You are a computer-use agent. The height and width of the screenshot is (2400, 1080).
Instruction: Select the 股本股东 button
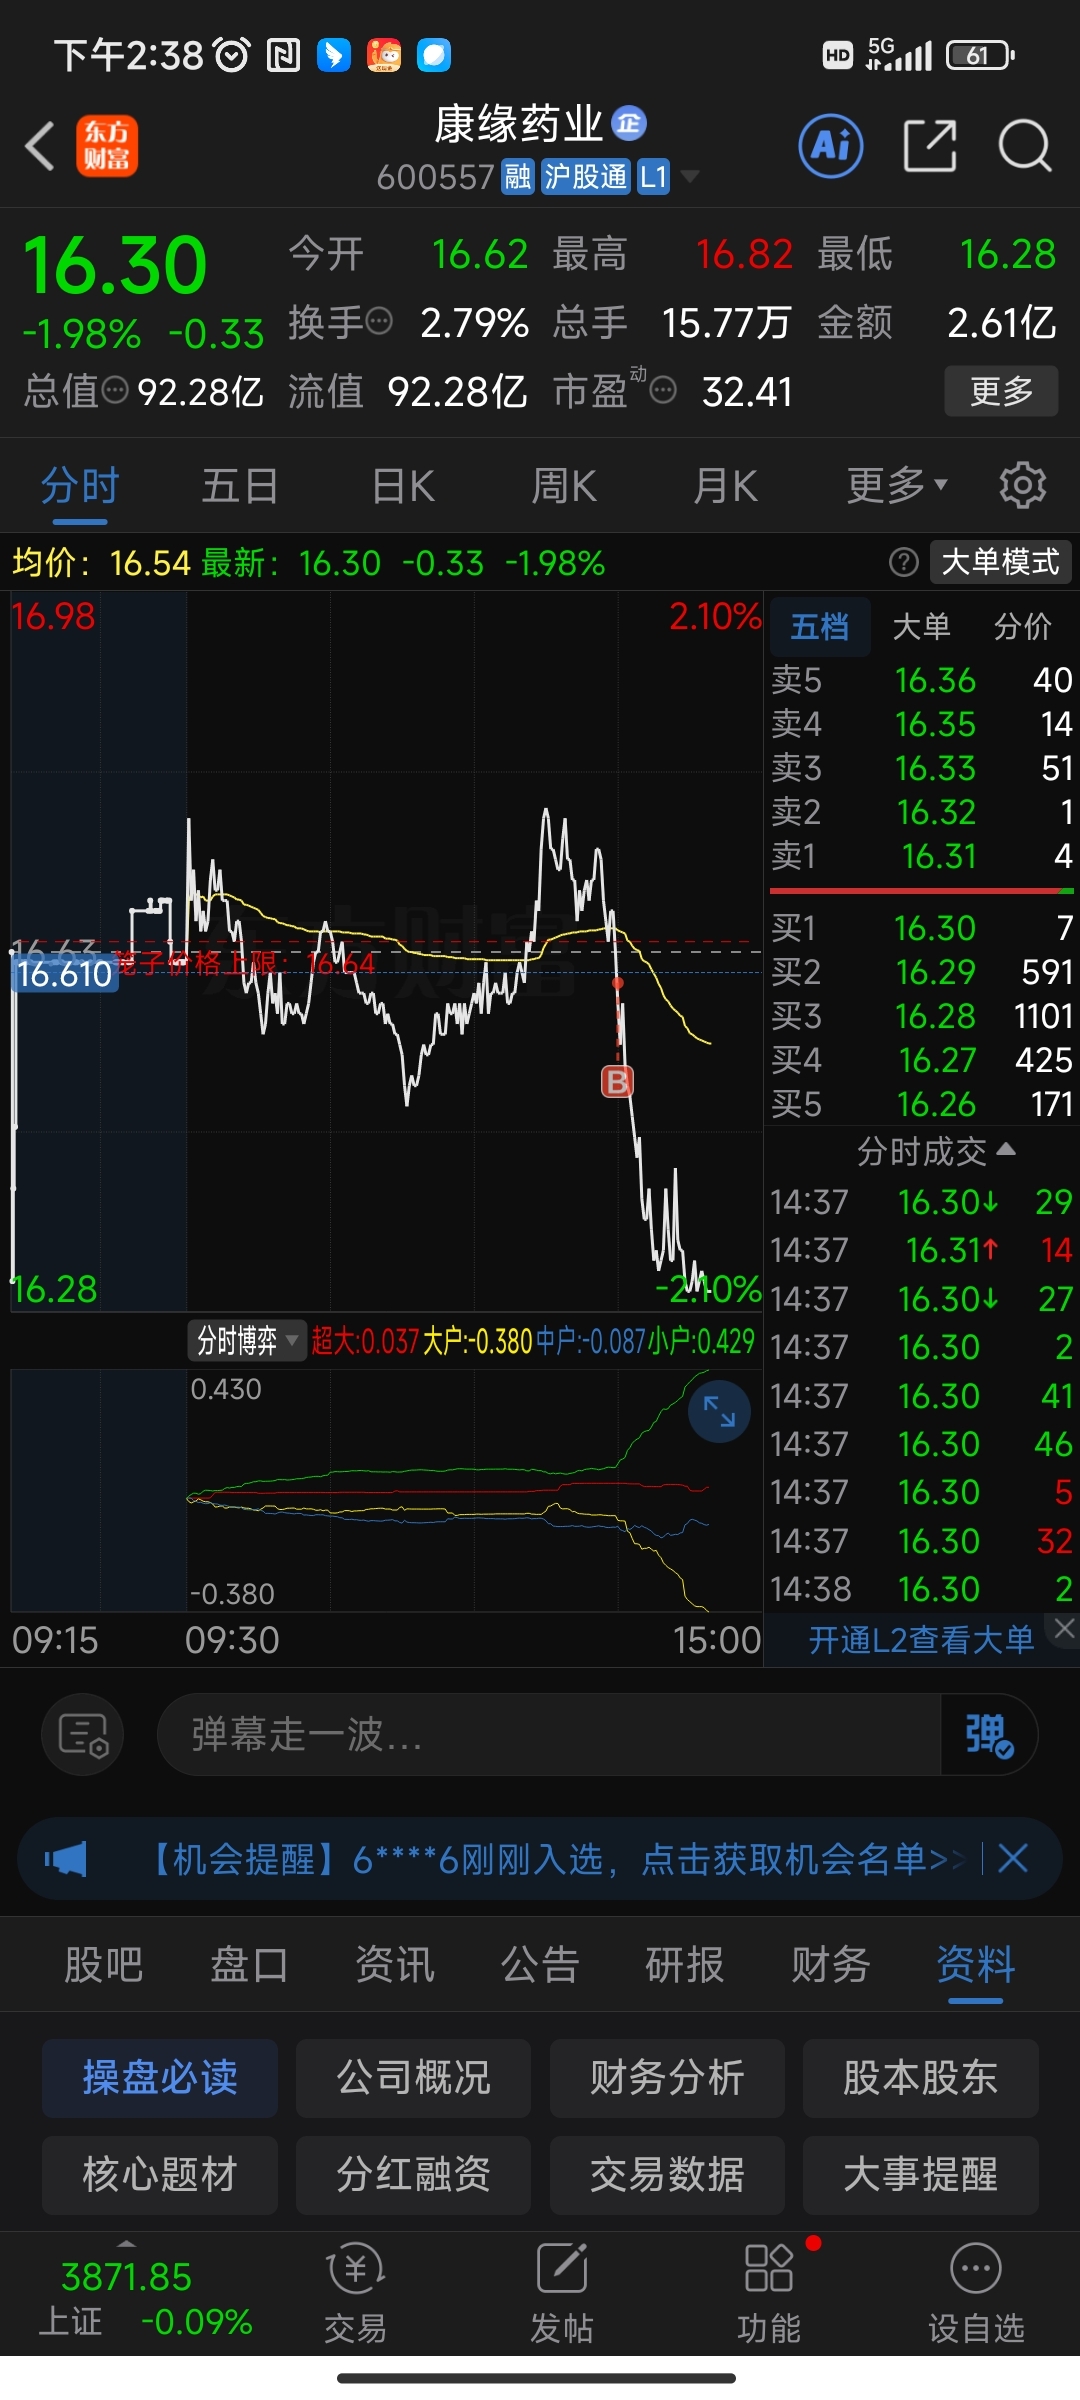click(920, 2078)
